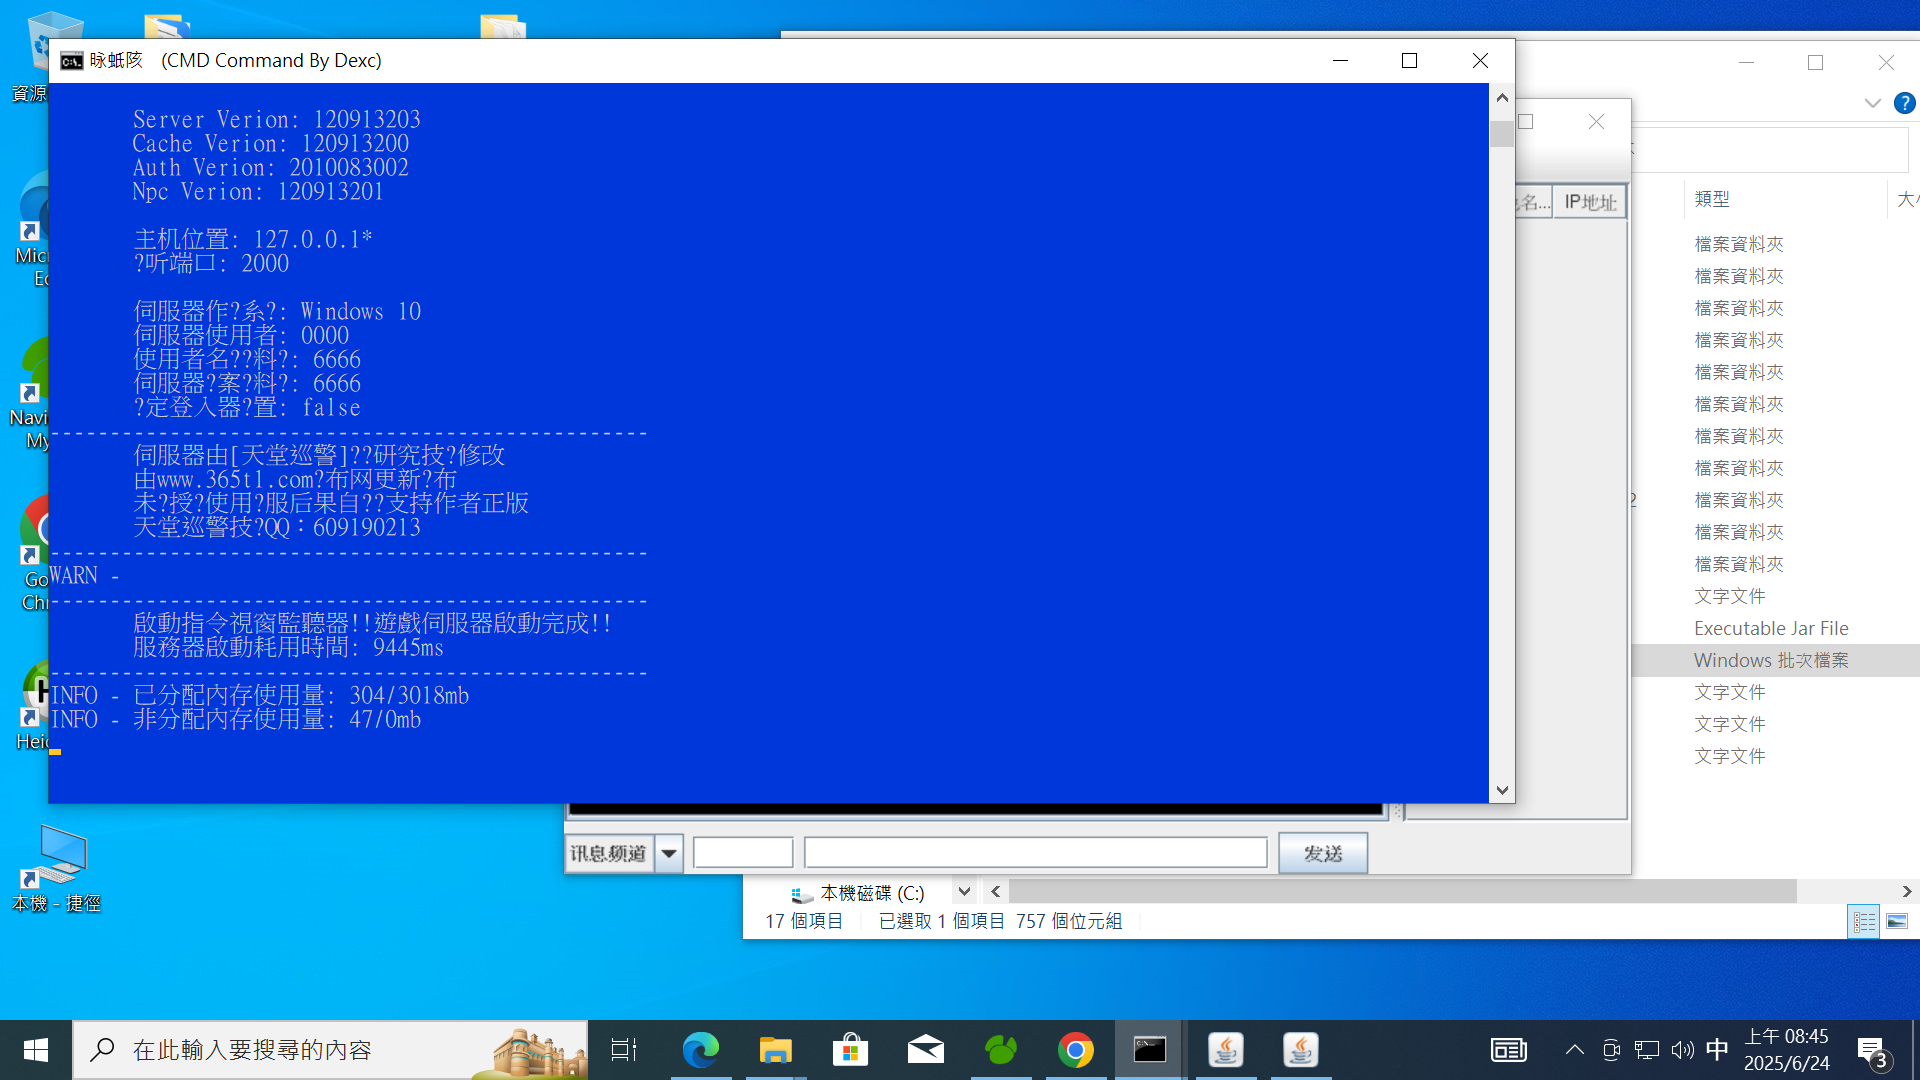The width and height of the screenshot is (1920, 1080).
Task: Click the volume speaker tray icon
Action: point(1682,1050)
